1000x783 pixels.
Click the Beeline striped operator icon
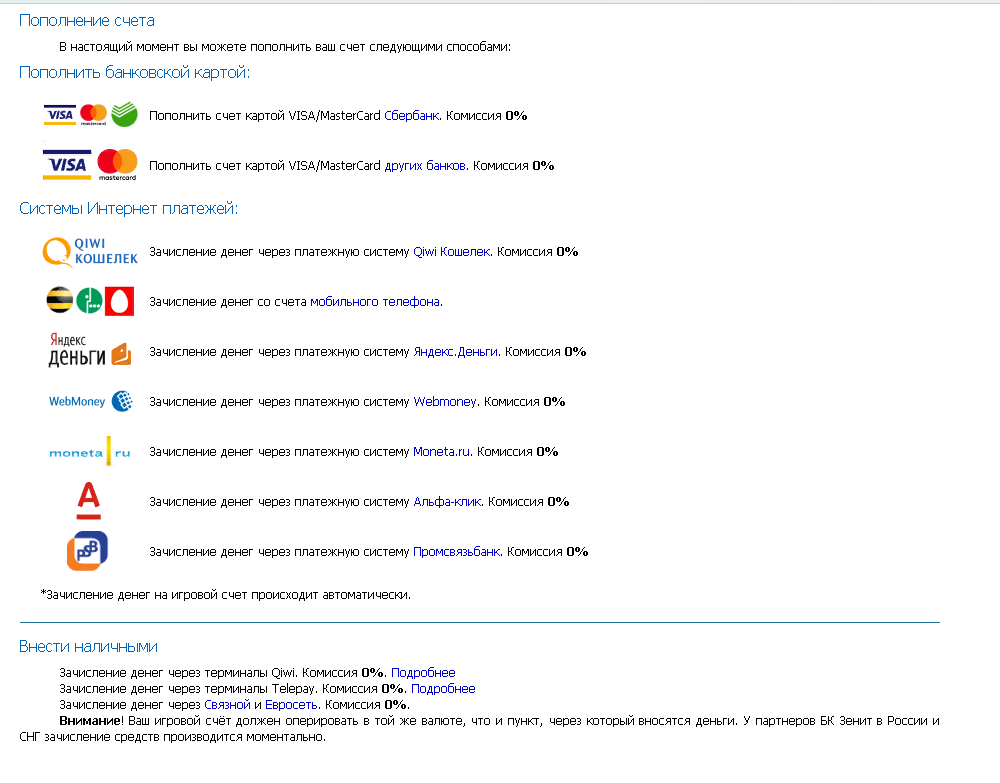pyautogui.click(x=59, y=300)
